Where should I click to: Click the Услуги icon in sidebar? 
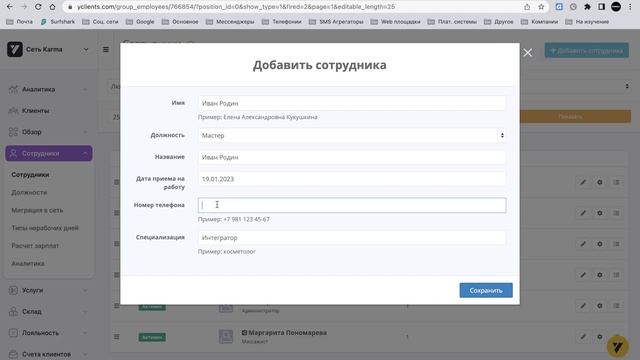(x=13, y=290)
